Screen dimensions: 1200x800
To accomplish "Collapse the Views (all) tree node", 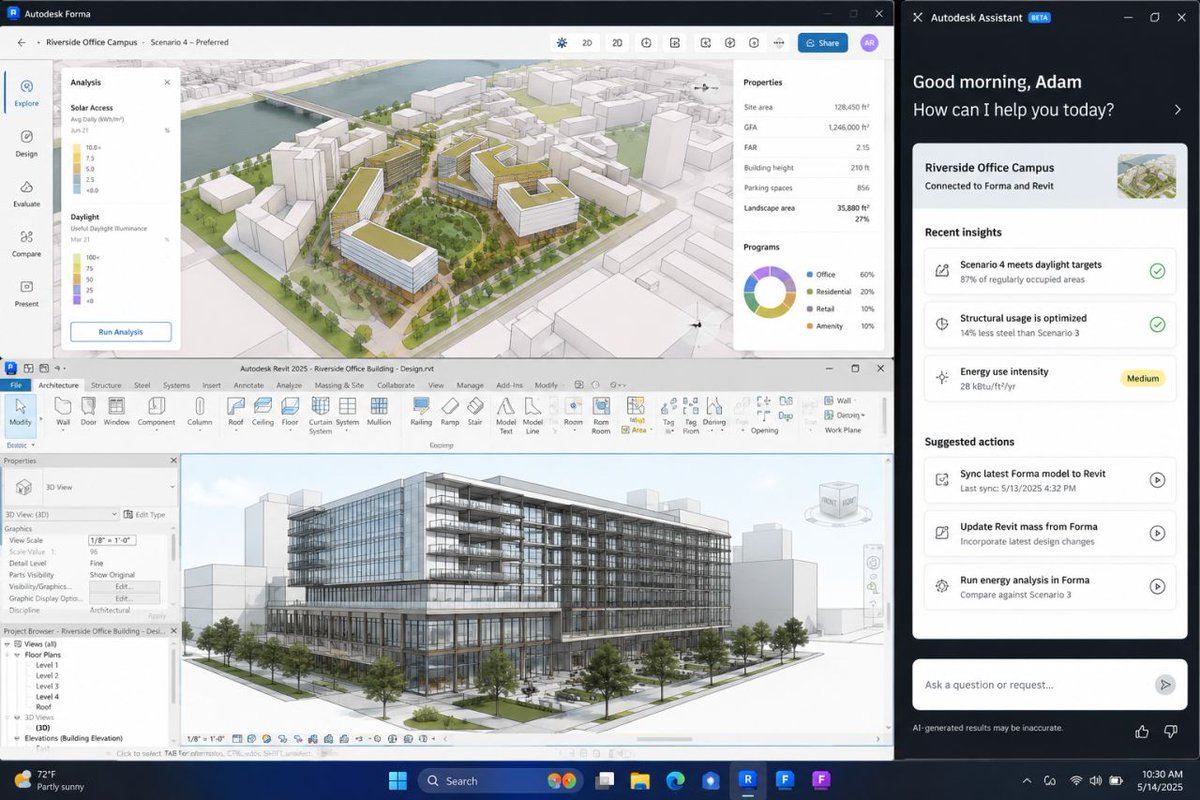I will tap(8, 644).
